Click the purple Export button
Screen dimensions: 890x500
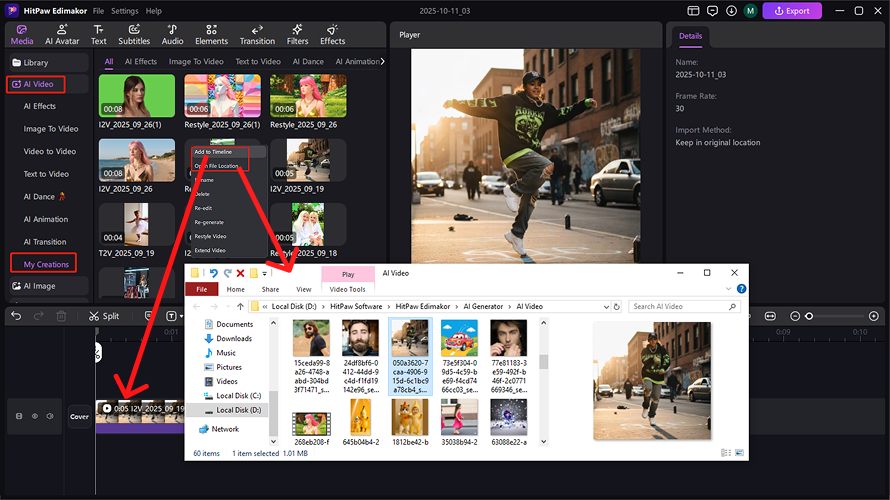click(792, 11)
